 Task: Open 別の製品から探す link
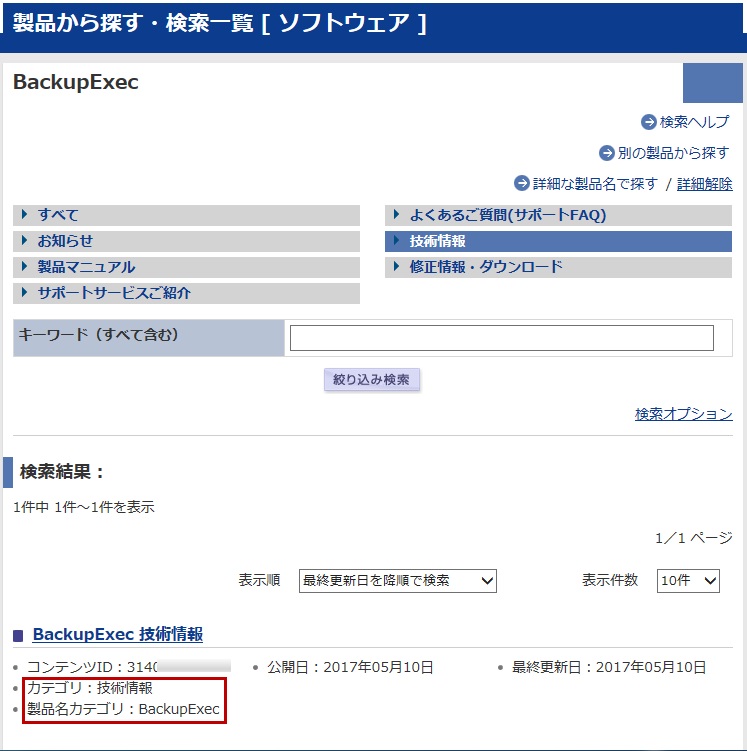pos(673,153)
